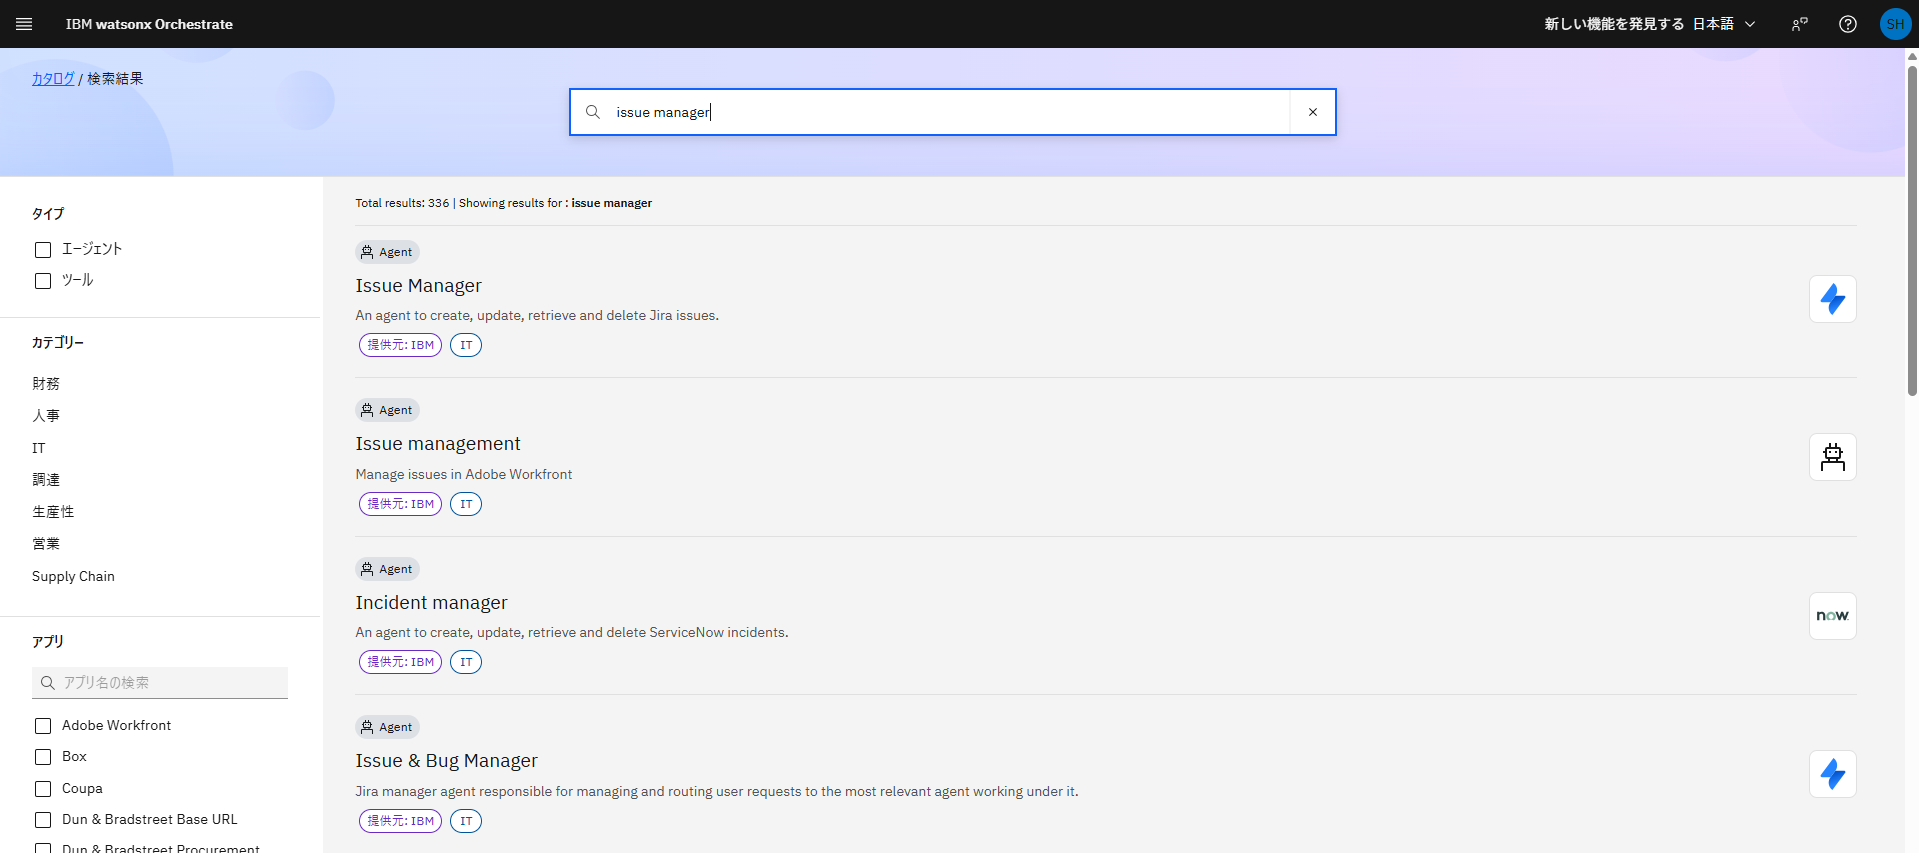
Task: Select the 財務 category filter
Action: coord(46,384)
